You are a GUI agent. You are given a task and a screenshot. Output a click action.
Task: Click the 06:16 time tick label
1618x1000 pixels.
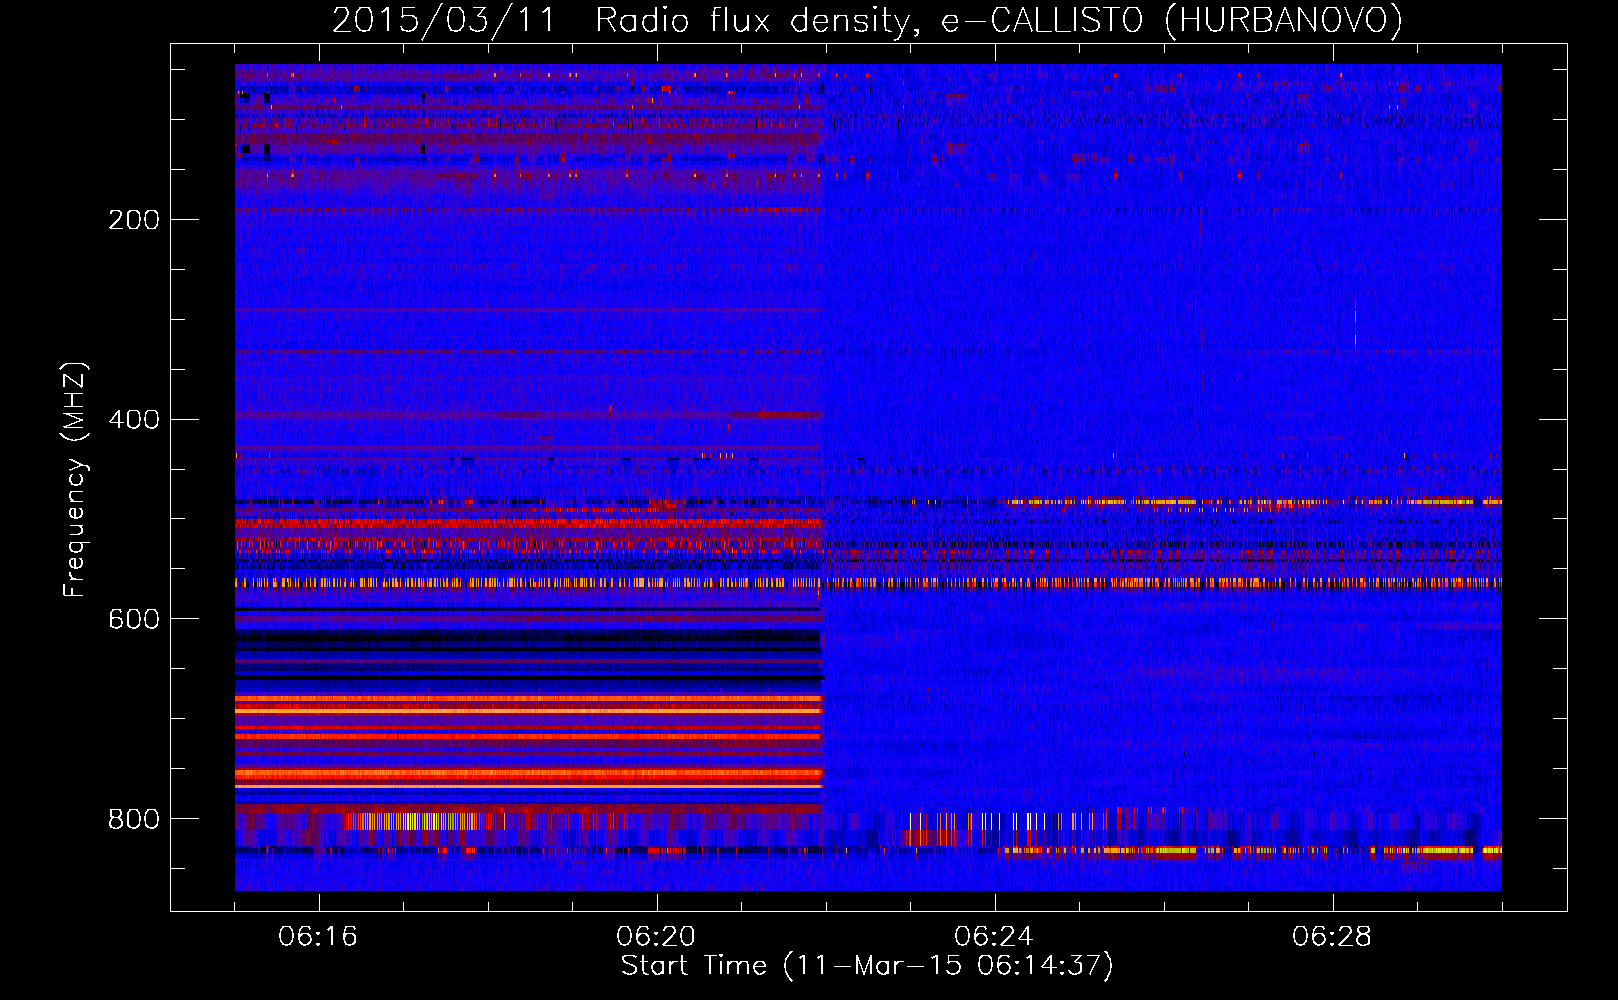pos(318,937)
